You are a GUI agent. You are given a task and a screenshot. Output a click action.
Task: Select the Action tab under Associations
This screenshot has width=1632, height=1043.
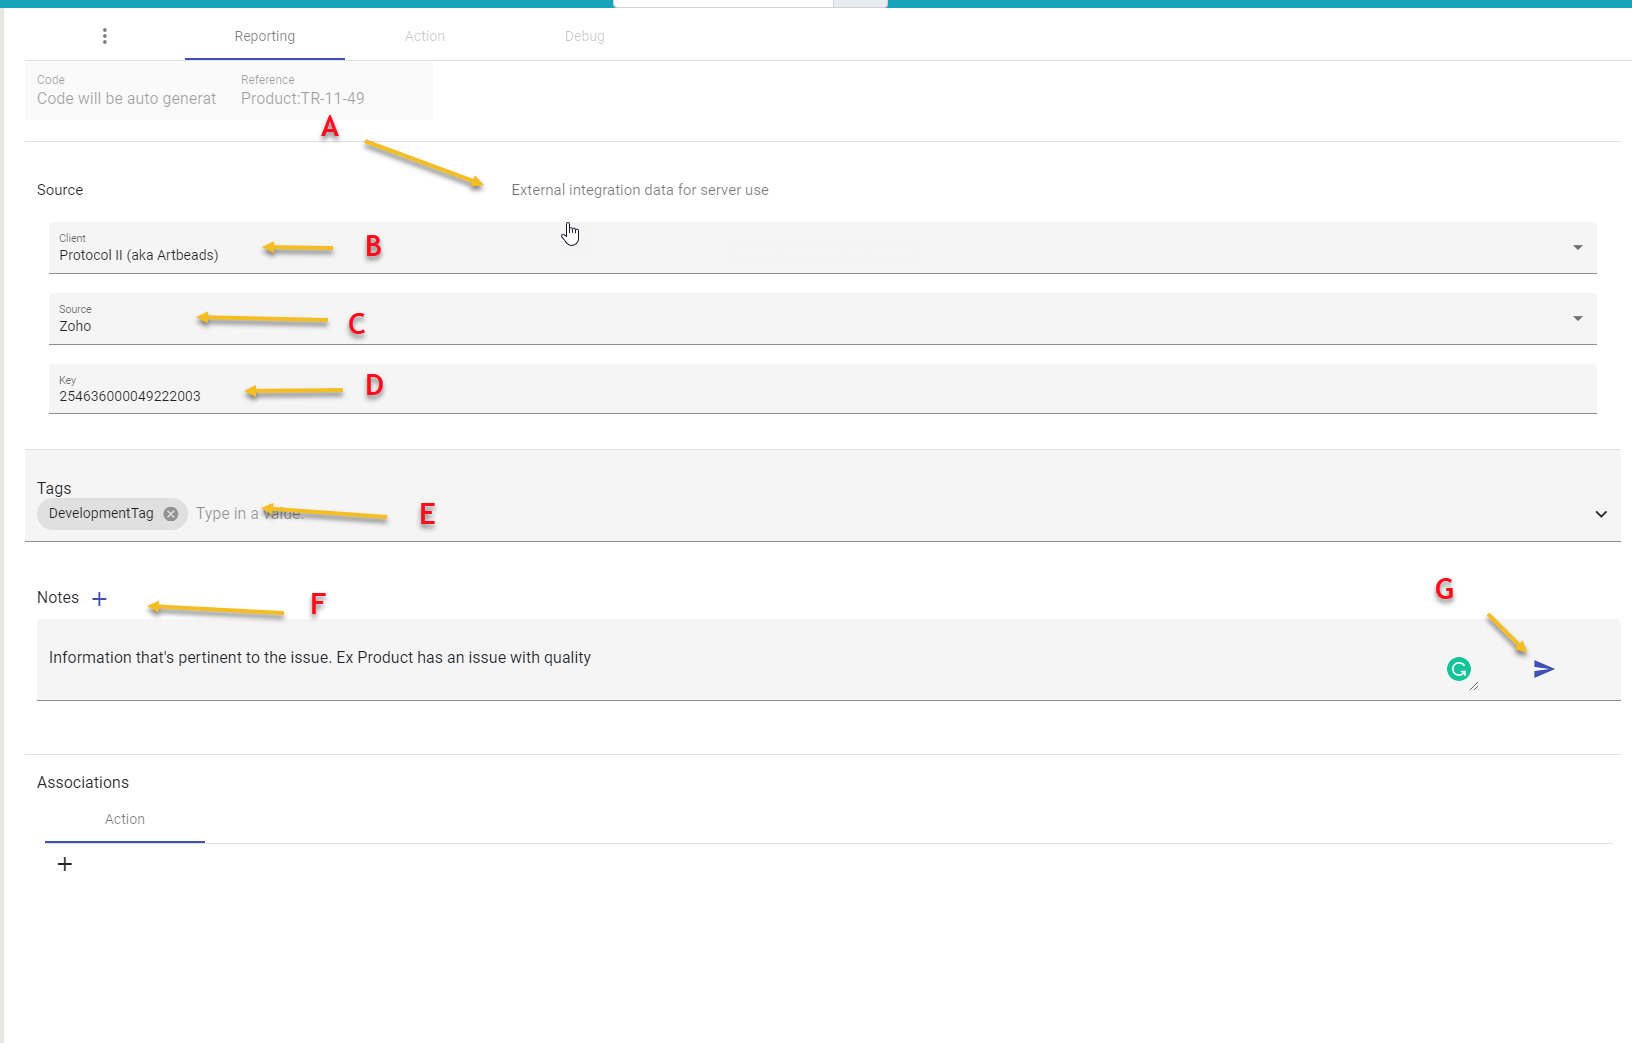(125, 819)
